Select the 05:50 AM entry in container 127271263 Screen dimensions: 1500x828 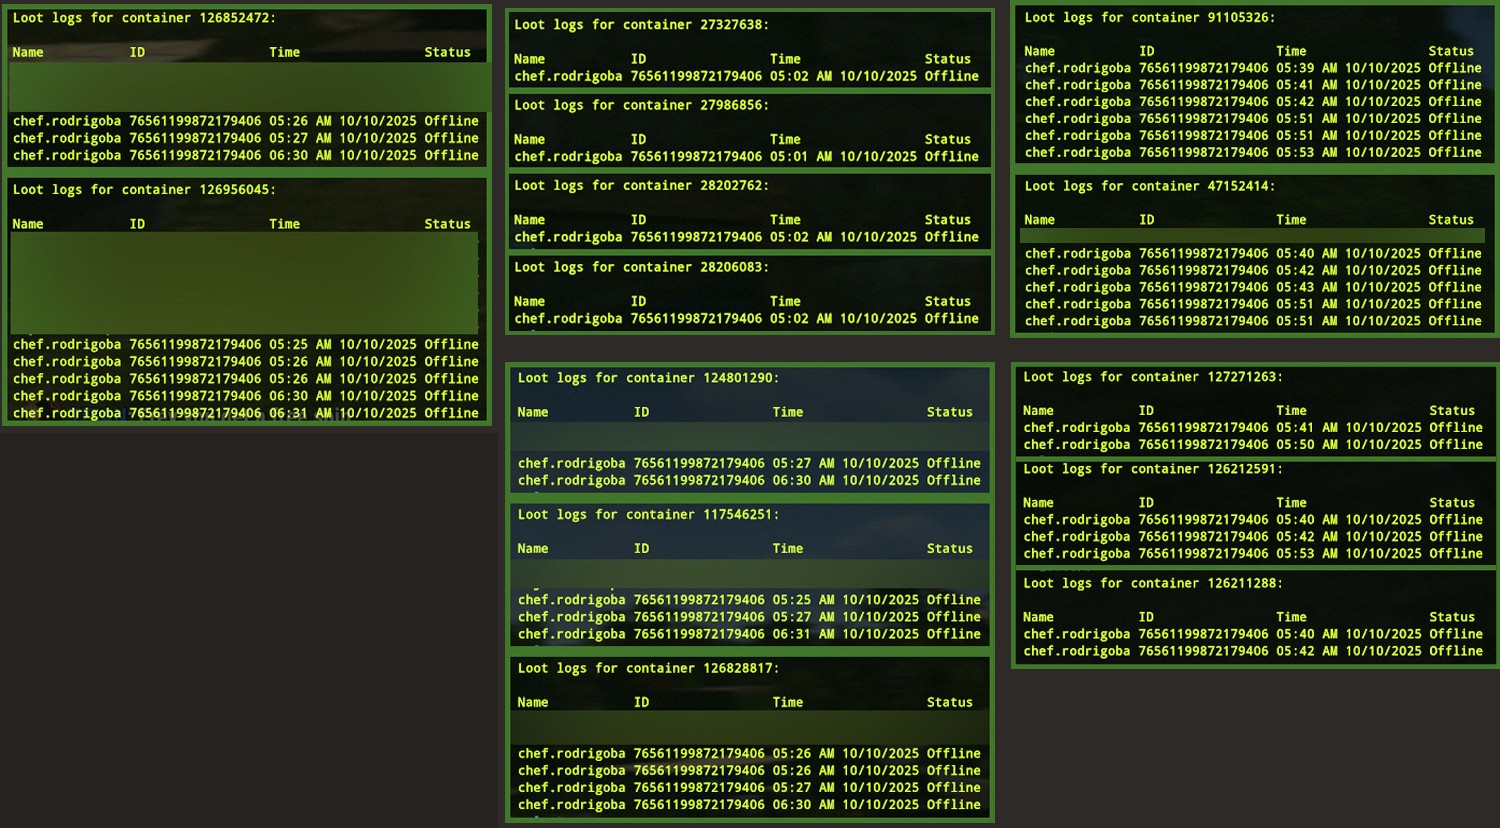tap(1252, 445)
